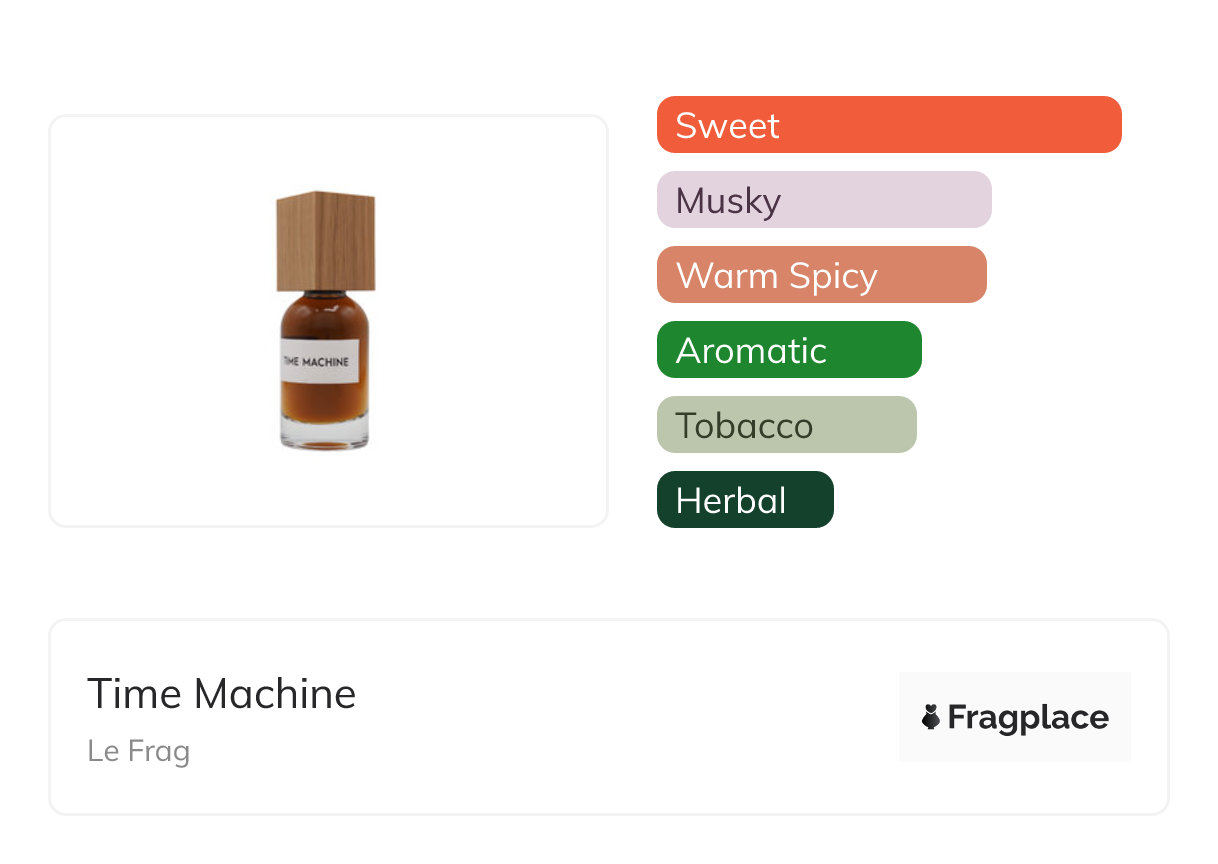Click the Fragplace wordmark text
Screen dimensions: 1218x864
click(x=1028, y=717)
